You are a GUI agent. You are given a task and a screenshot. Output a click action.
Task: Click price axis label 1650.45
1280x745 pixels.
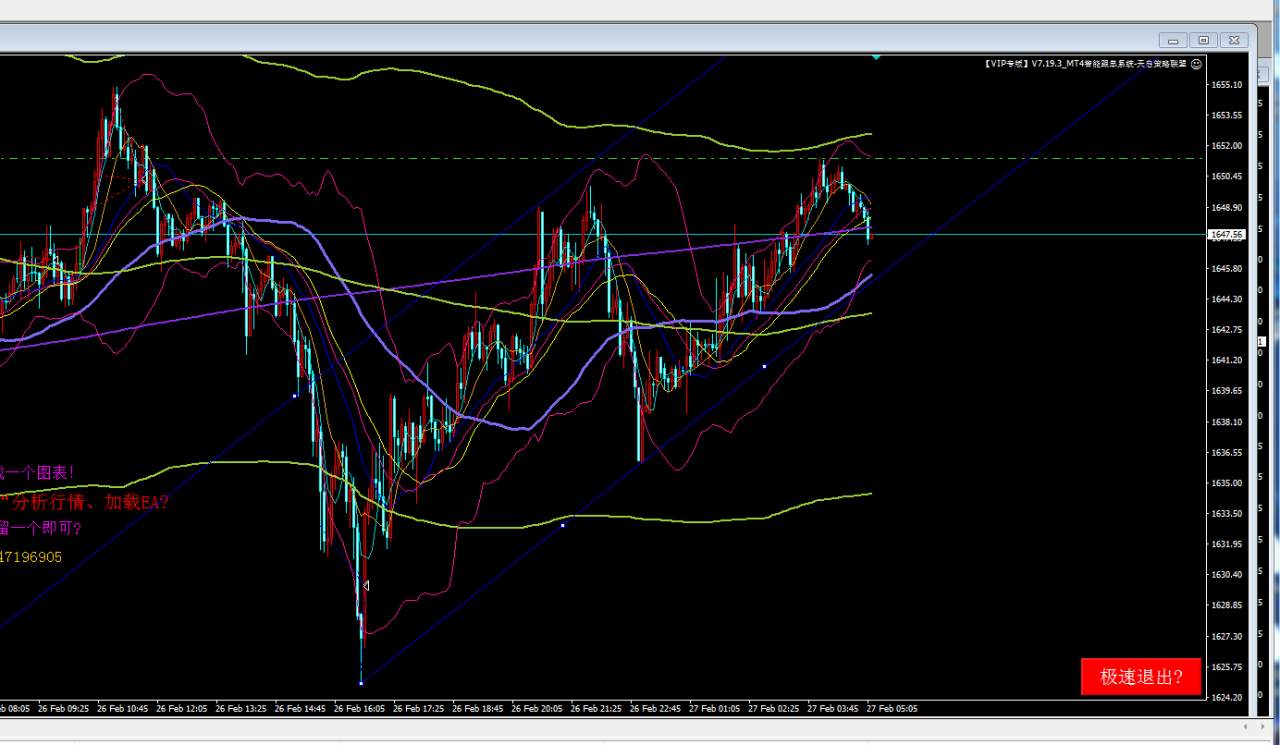click(1226, 176)
